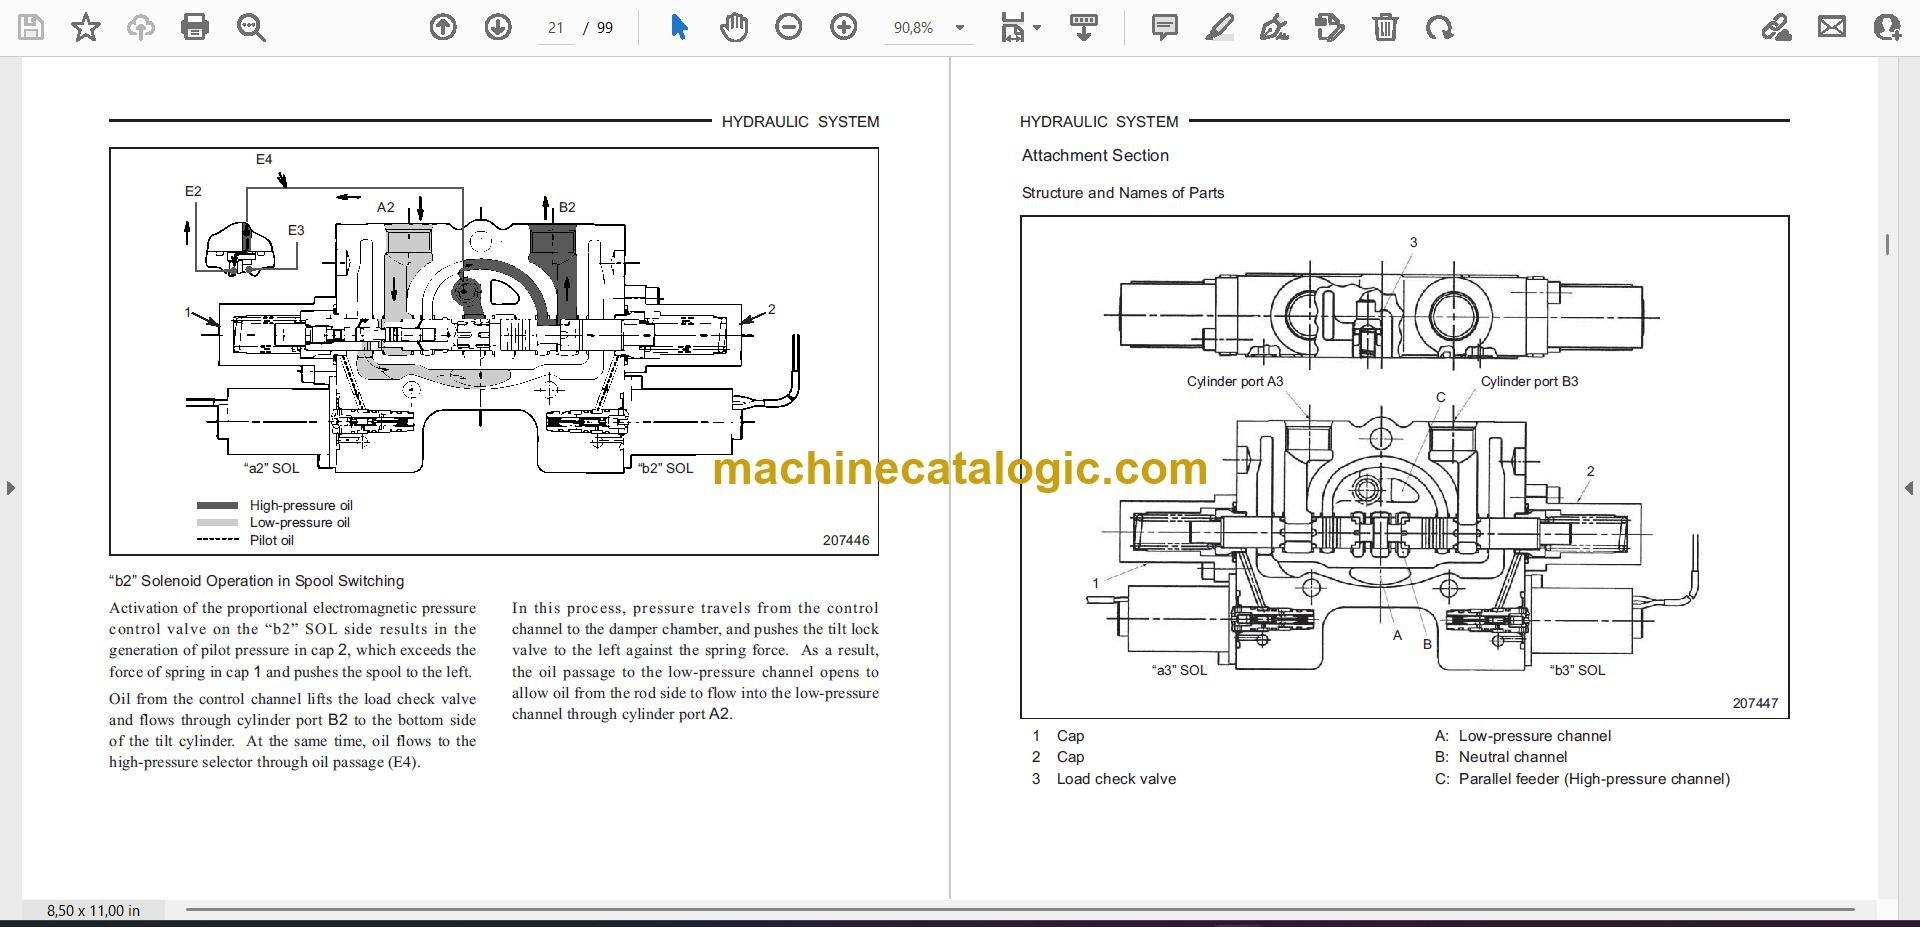Rotate the page view
This screenshot has width=1920, height=927.
[1440, 27]
